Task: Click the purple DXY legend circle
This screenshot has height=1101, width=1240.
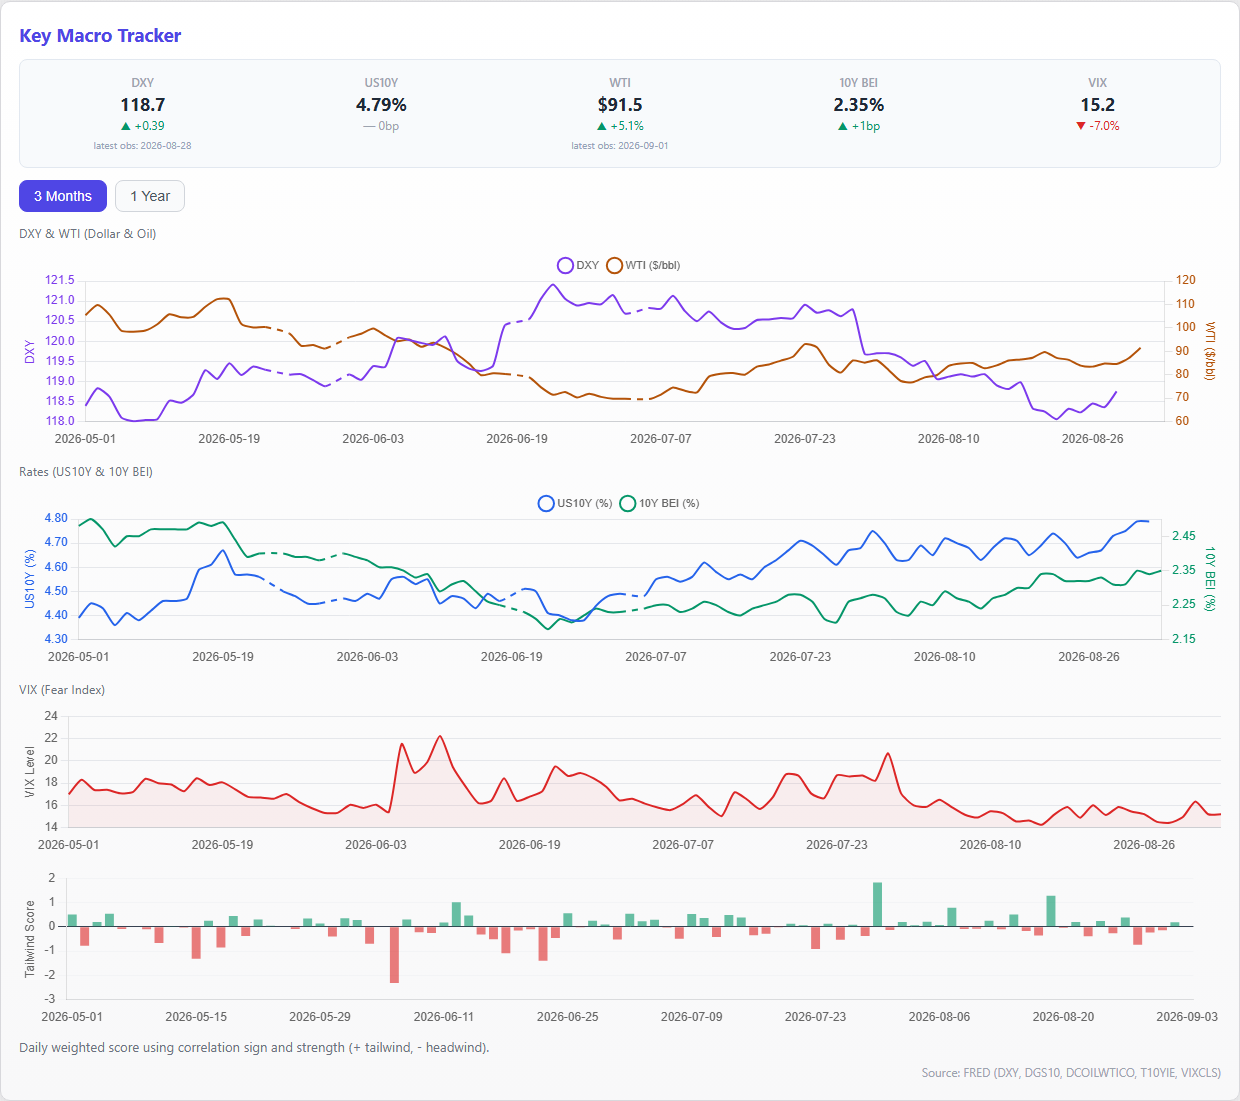Action: 565,265
